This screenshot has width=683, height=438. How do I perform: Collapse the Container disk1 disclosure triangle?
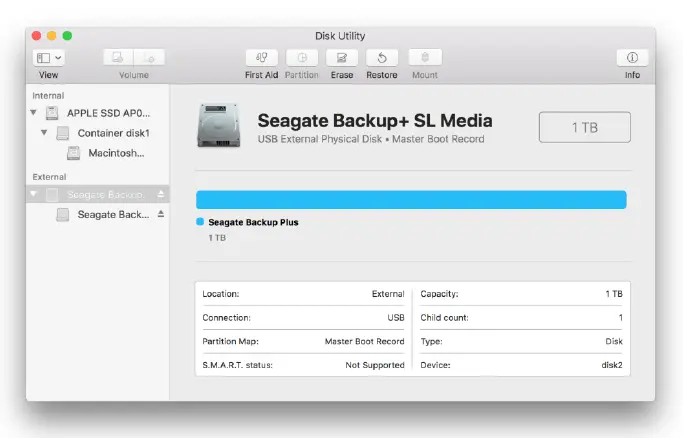pyautogui.click(x=44, y=132)
